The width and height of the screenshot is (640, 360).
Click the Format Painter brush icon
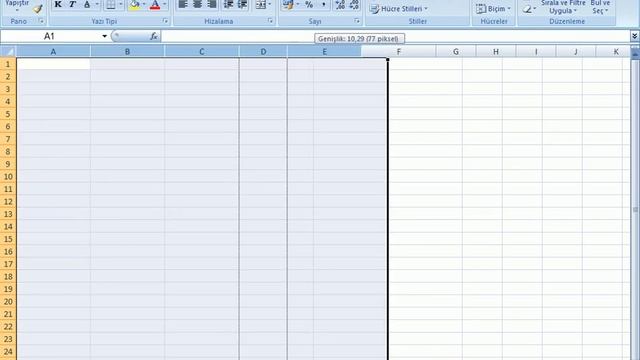38,9
